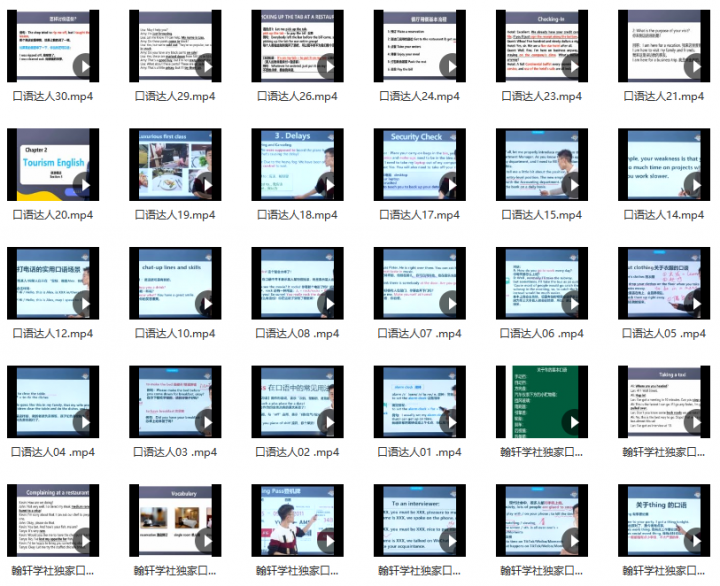Viewport: 720px width, 586px height.
Task: Start playback of 口语达人24.mp4
Action: coord(450,67)
